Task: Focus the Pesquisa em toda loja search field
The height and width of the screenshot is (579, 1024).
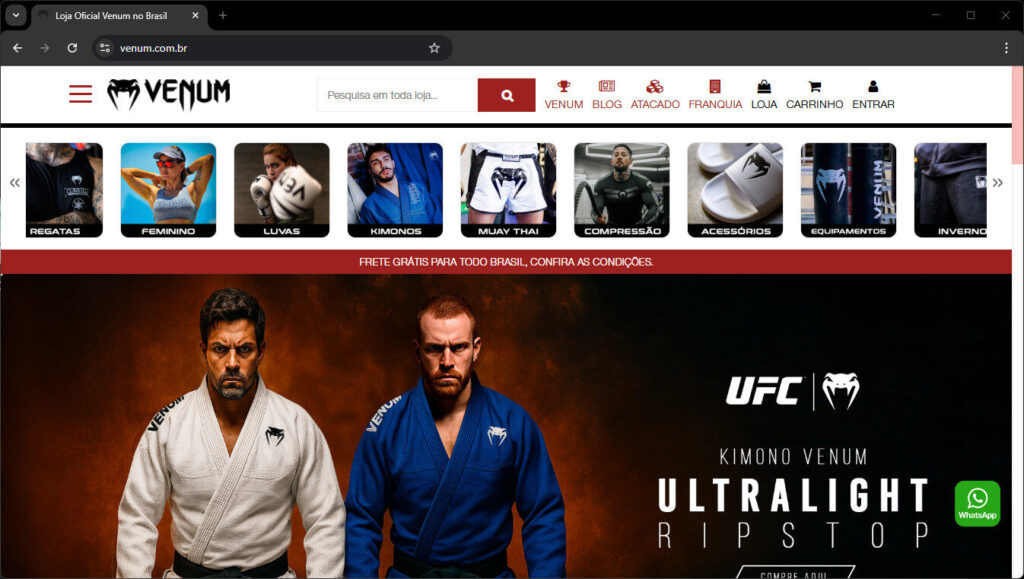Action: [x=397, y=95]
